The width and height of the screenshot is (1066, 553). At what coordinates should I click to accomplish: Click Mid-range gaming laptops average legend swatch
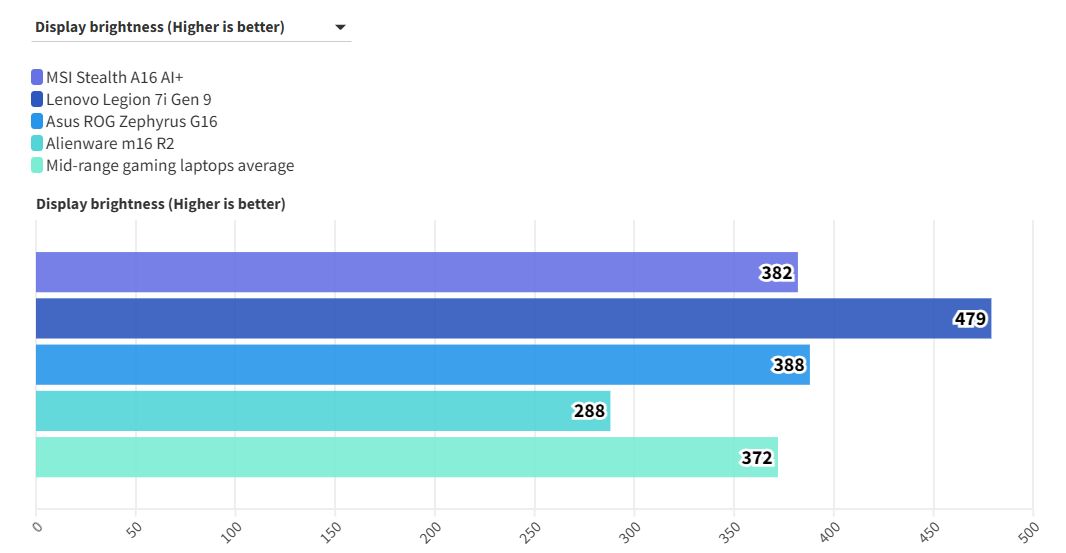point(37,165)
